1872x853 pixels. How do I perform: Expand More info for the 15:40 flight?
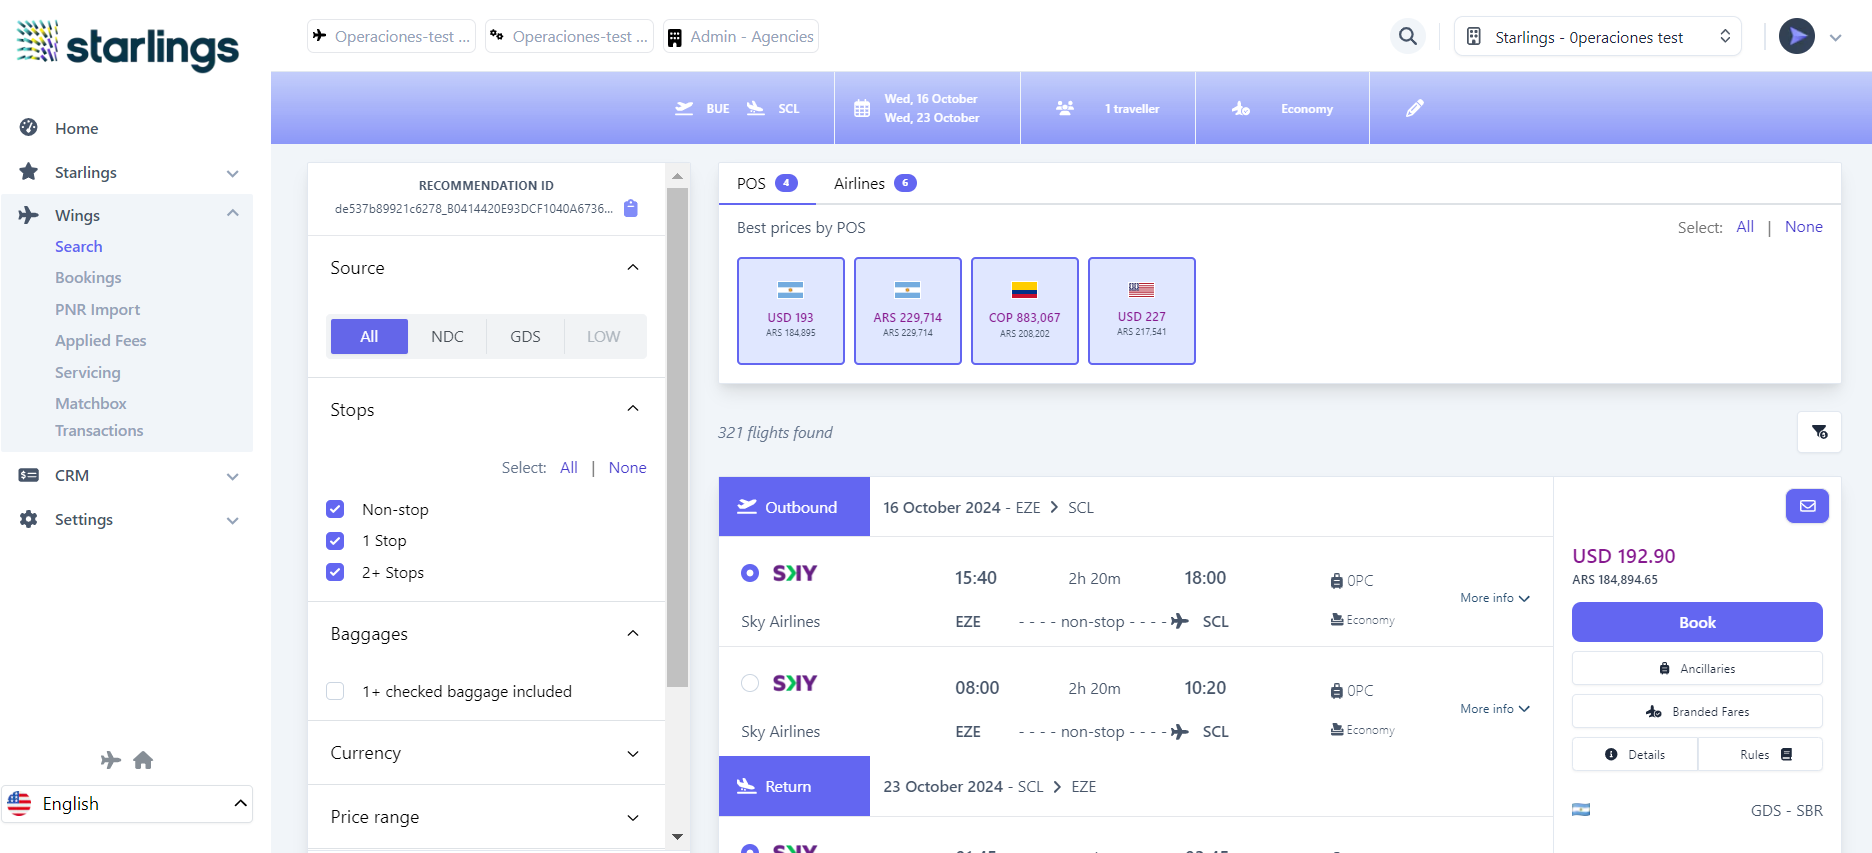[1494, 598]
